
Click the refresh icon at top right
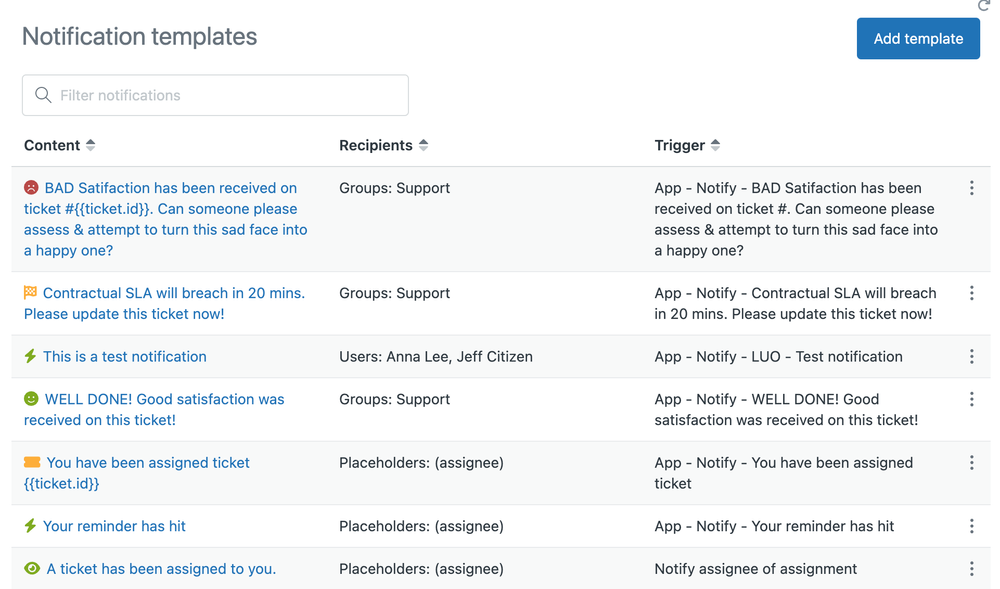tap(983, 6)
